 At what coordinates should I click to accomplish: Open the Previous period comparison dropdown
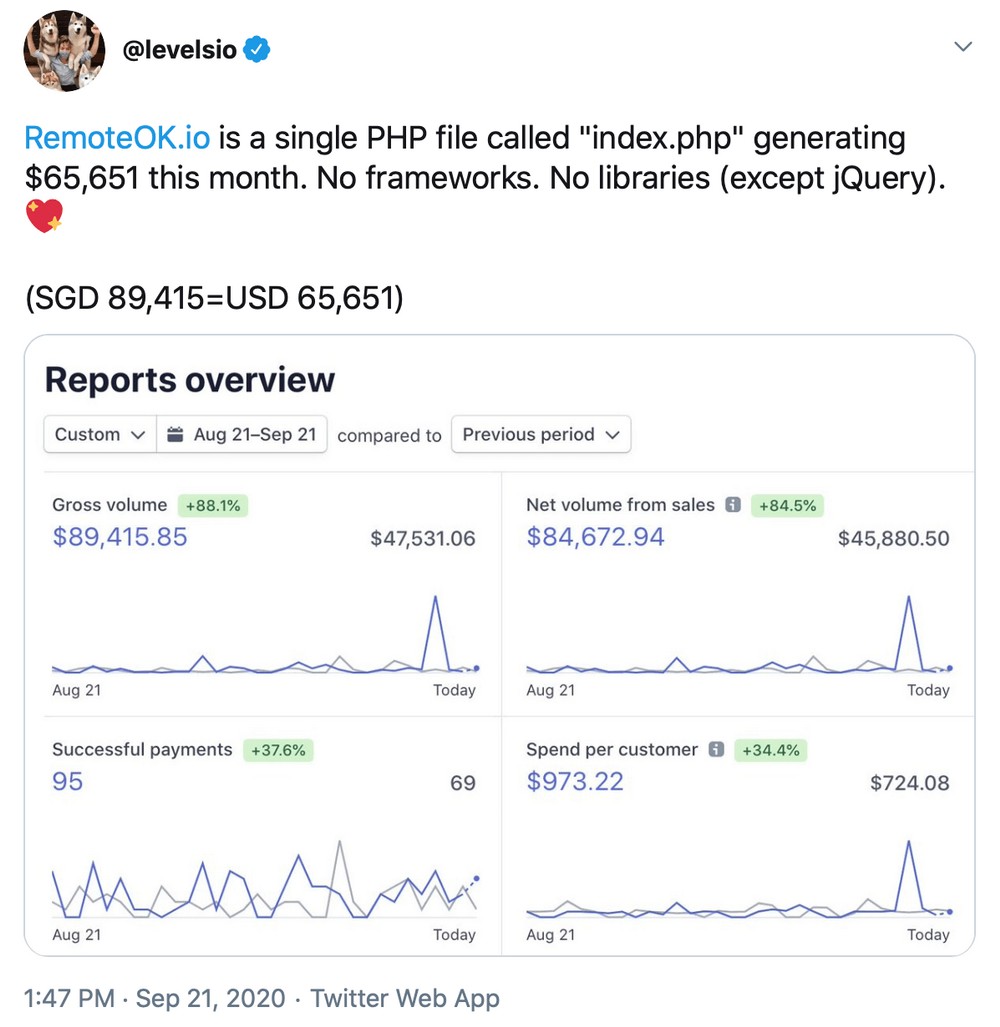click(x=540, y=434)
